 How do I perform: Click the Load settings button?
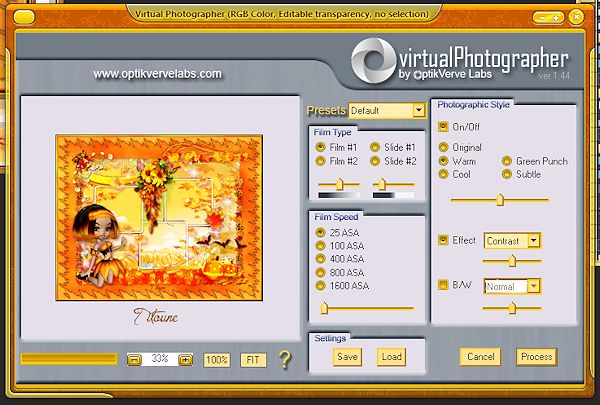(391, 357)
